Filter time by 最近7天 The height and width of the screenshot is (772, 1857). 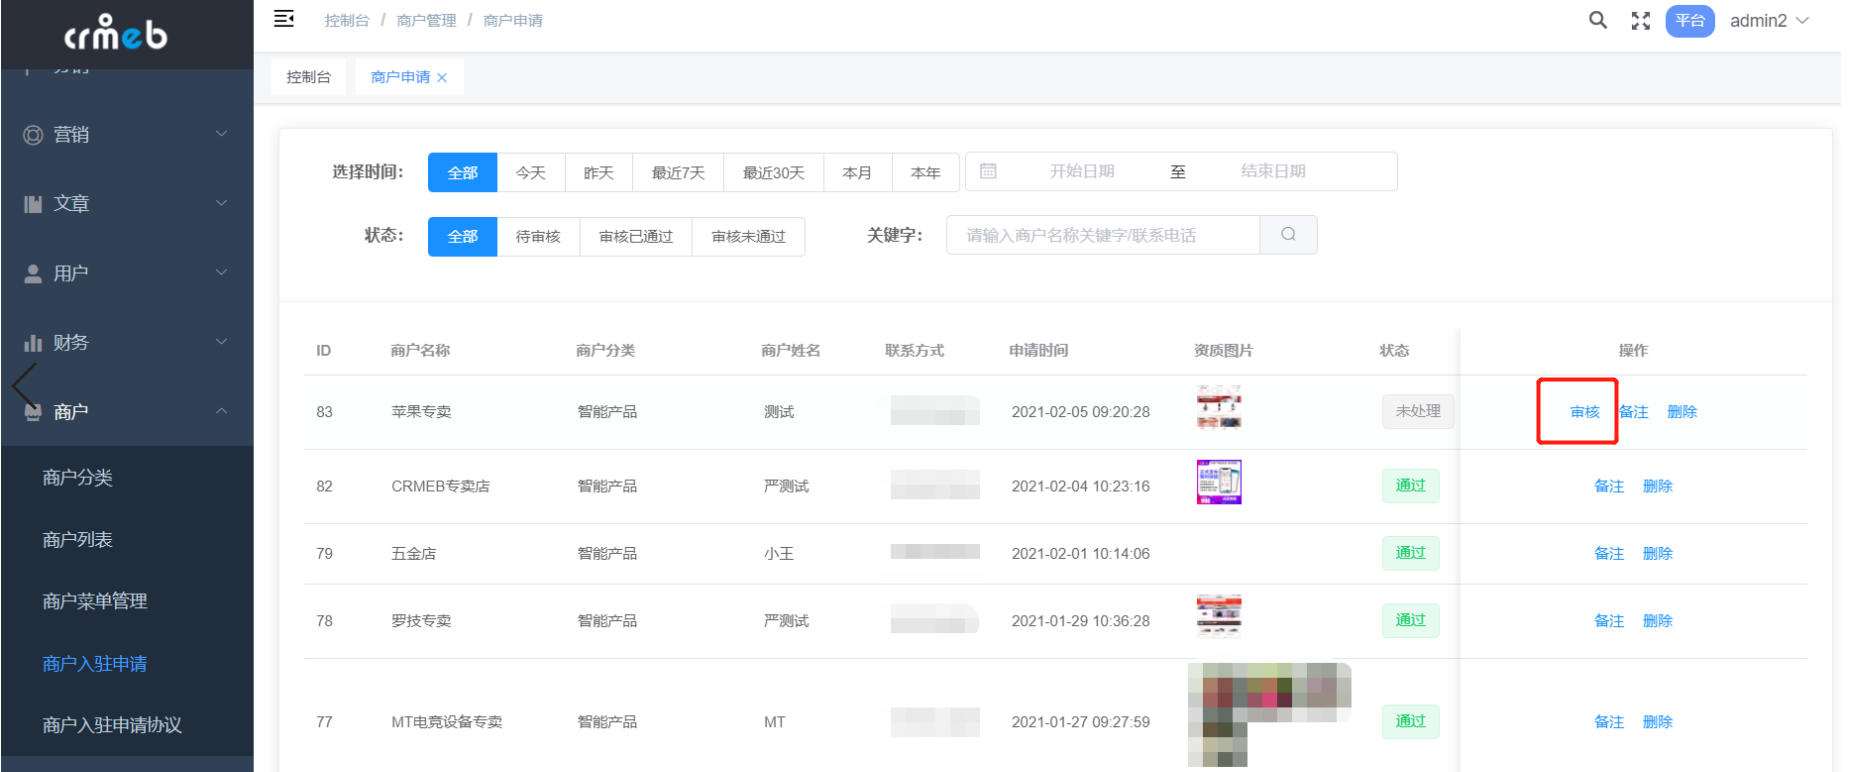[x=678, y=172]
